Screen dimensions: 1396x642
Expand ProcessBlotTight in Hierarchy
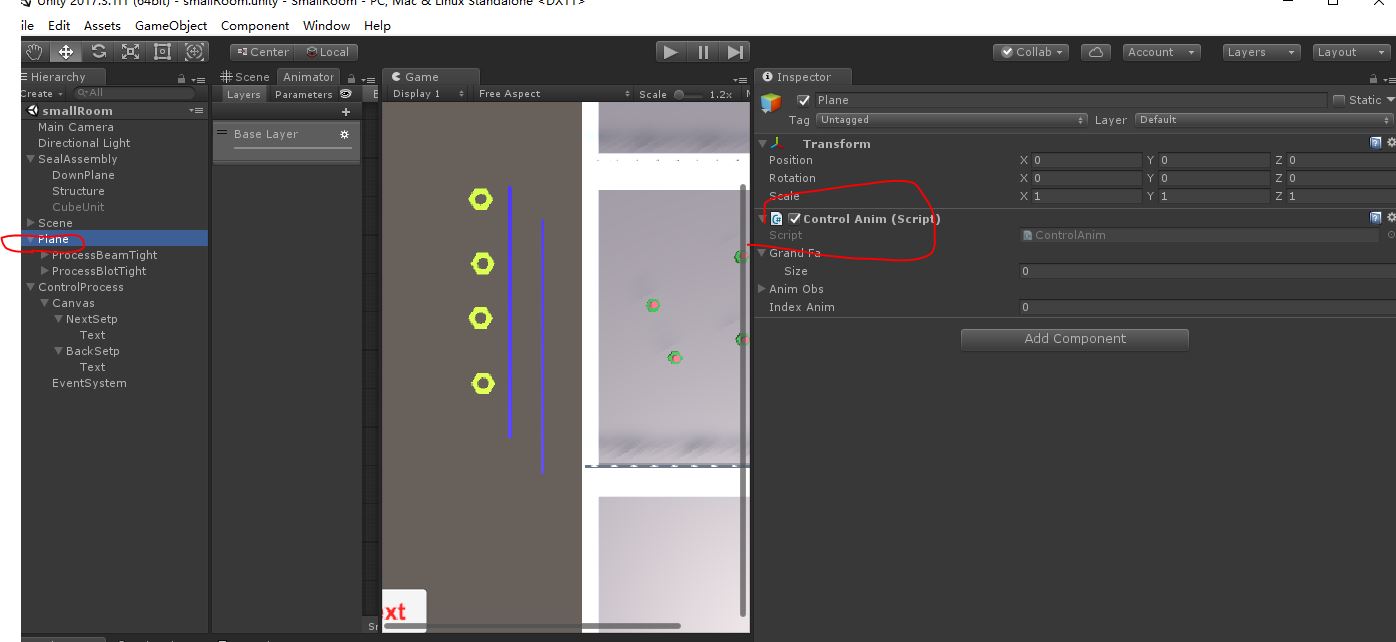[x=44, y=271]
